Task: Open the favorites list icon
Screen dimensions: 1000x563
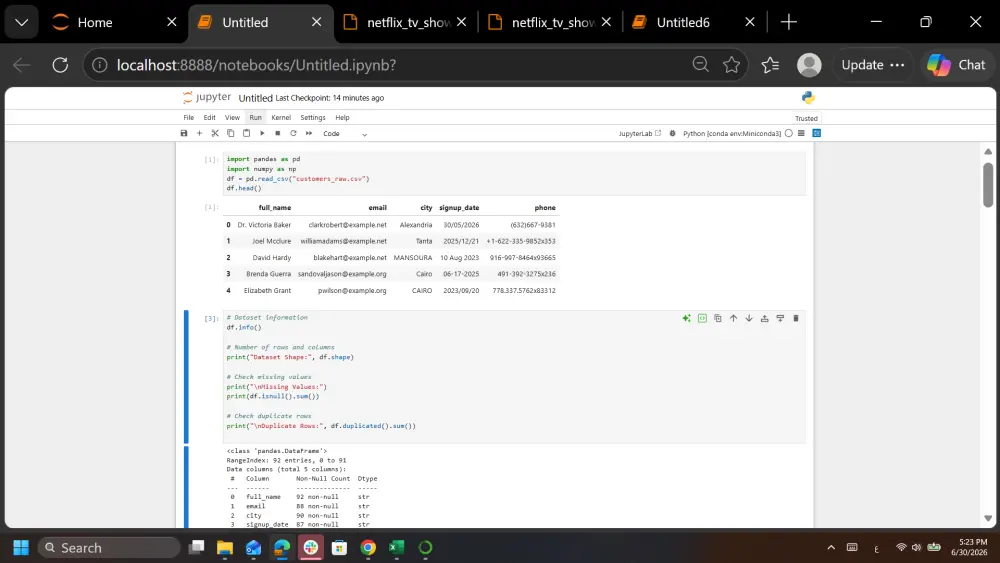Action: 770,65
